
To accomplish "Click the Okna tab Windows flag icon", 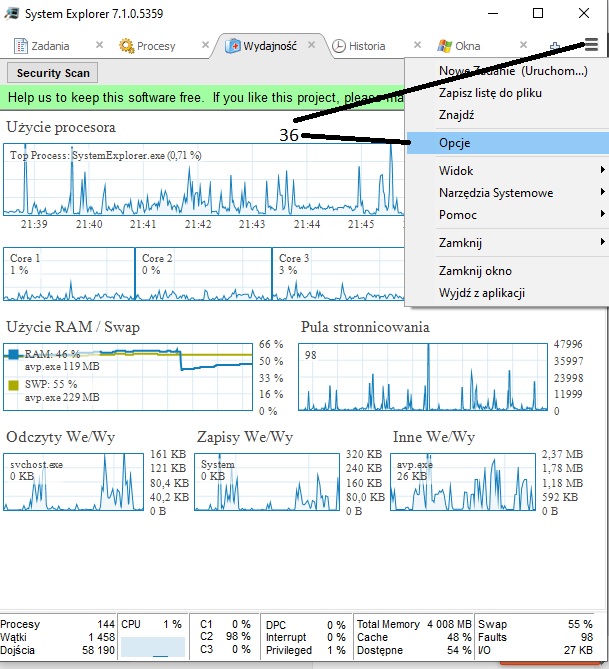I will pos(445,46).
